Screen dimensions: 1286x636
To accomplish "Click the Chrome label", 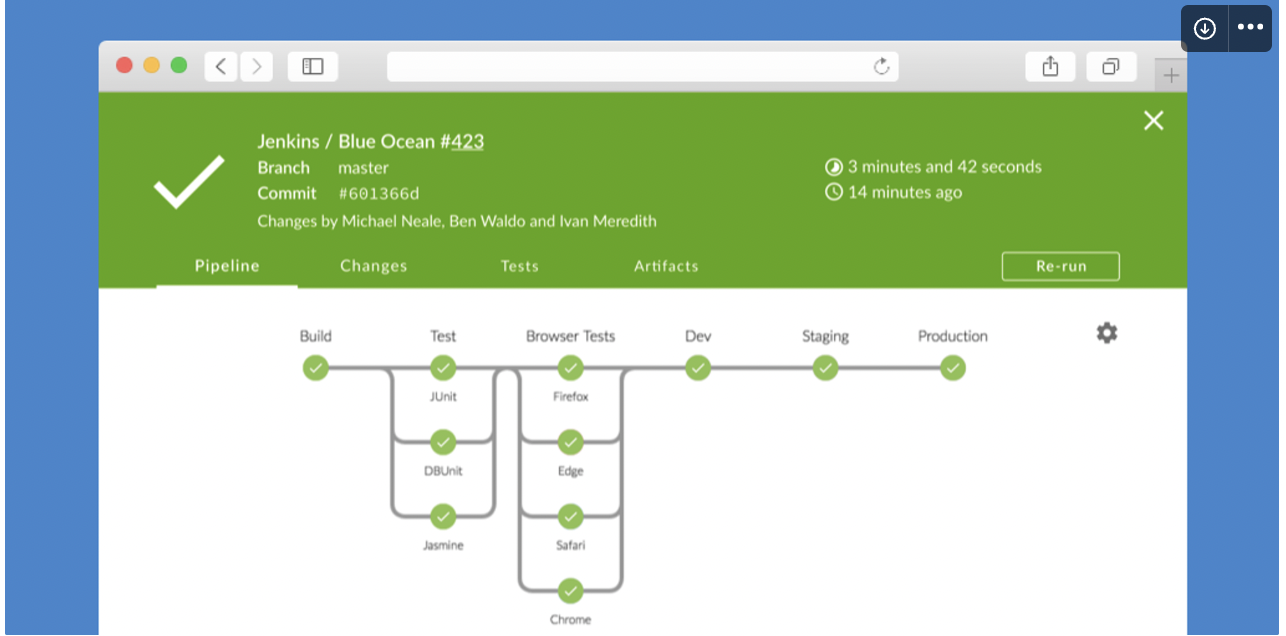I will 571,620.
